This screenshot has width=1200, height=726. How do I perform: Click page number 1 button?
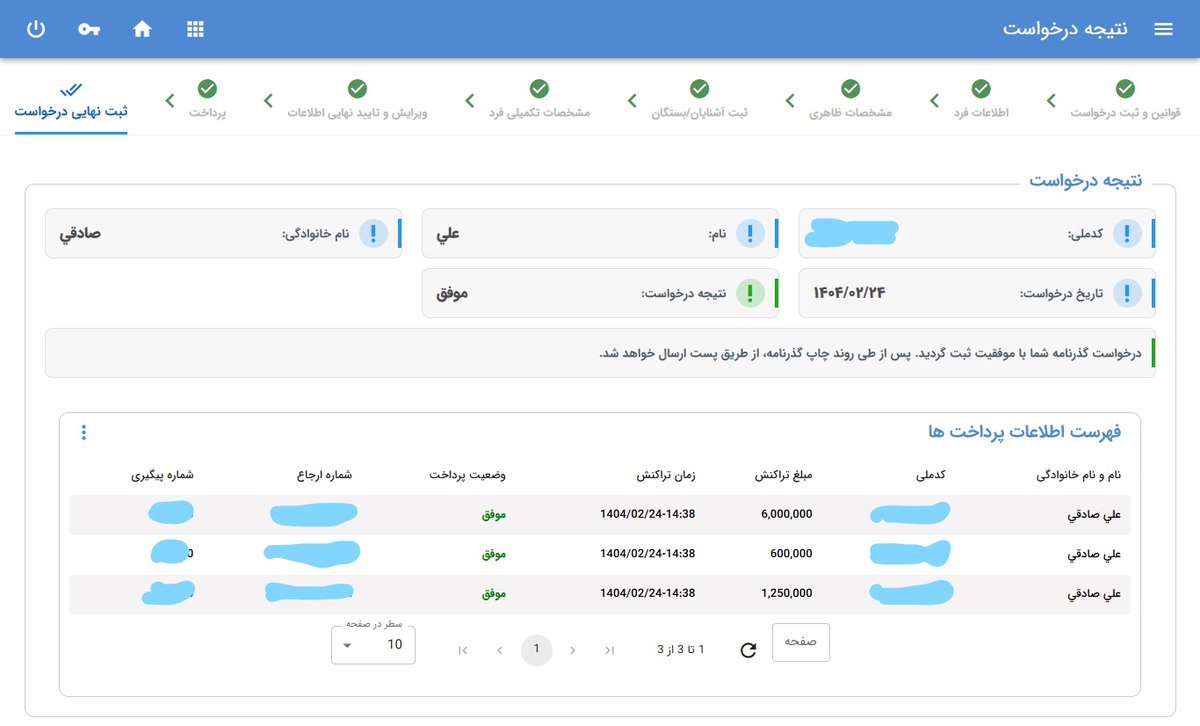536,650
